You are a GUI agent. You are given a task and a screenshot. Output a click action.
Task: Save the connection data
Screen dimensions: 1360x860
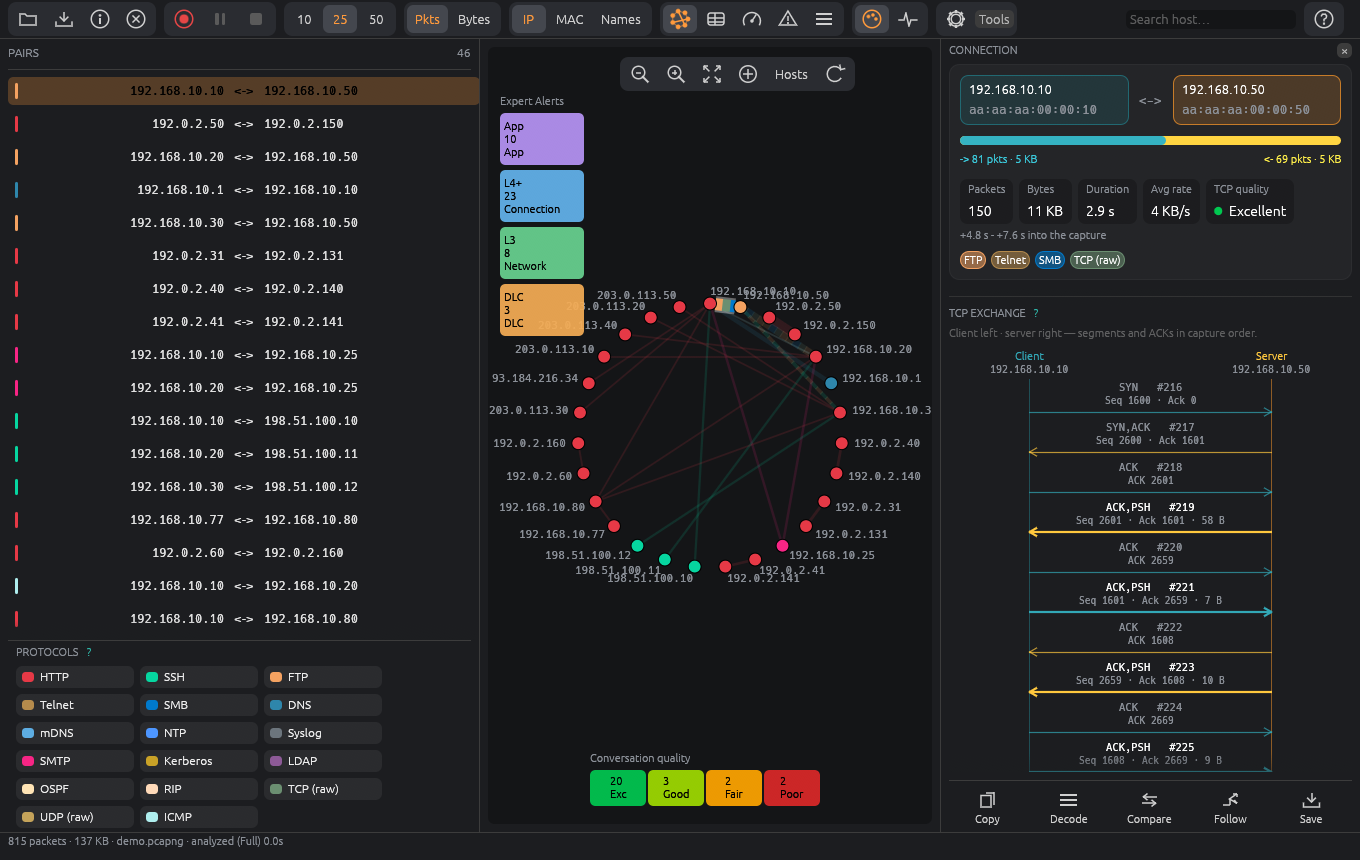(1311, 808)
